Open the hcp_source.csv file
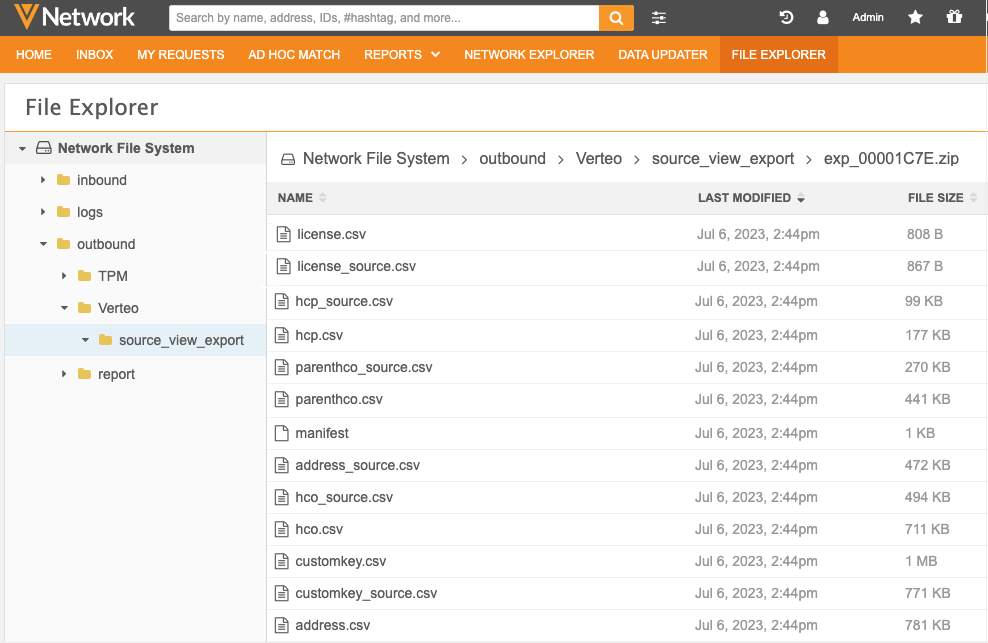This screenshot has width=988, height=643. 344,301
